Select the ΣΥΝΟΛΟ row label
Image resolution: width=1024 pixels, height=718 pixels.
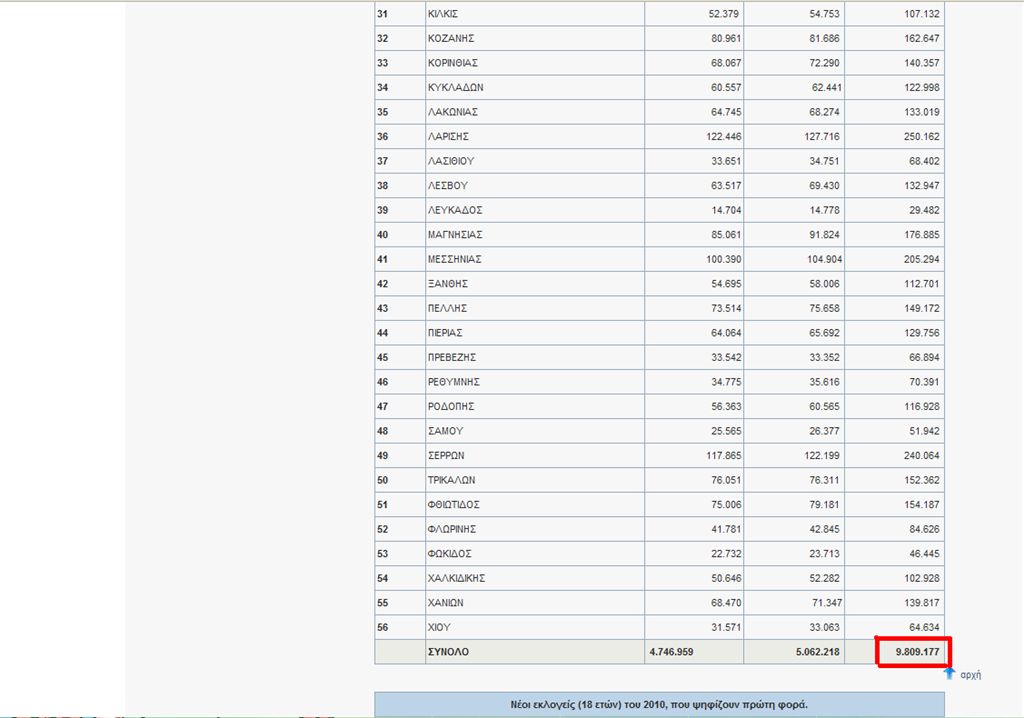450,652
